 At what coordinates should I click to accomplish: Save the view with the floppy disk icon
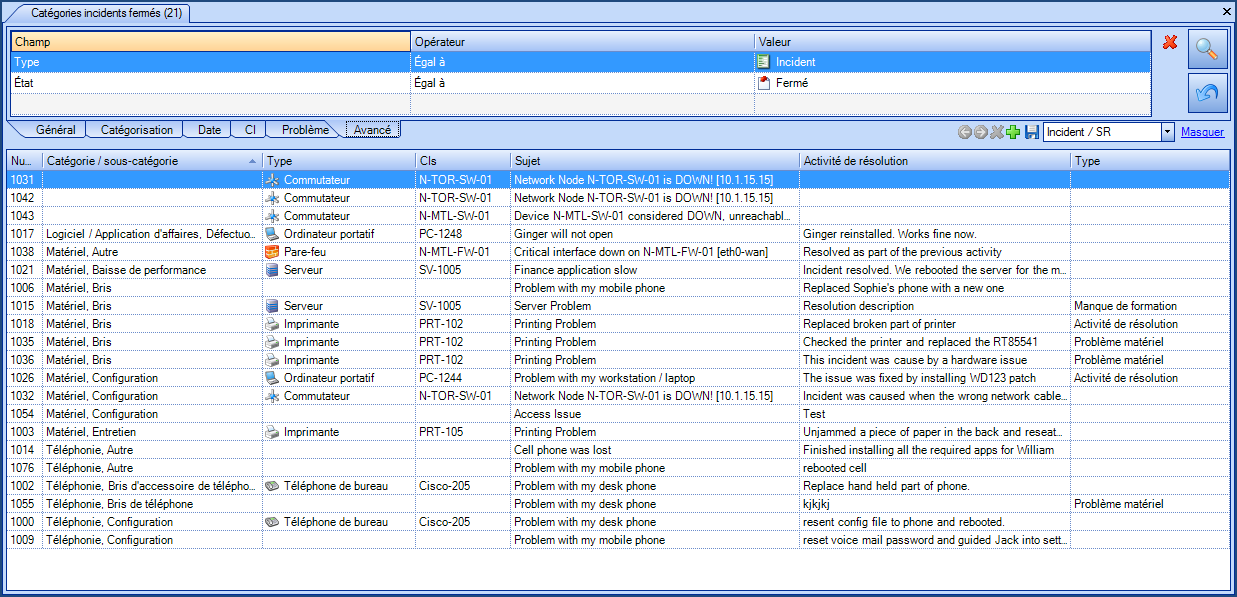[1031, 132]
